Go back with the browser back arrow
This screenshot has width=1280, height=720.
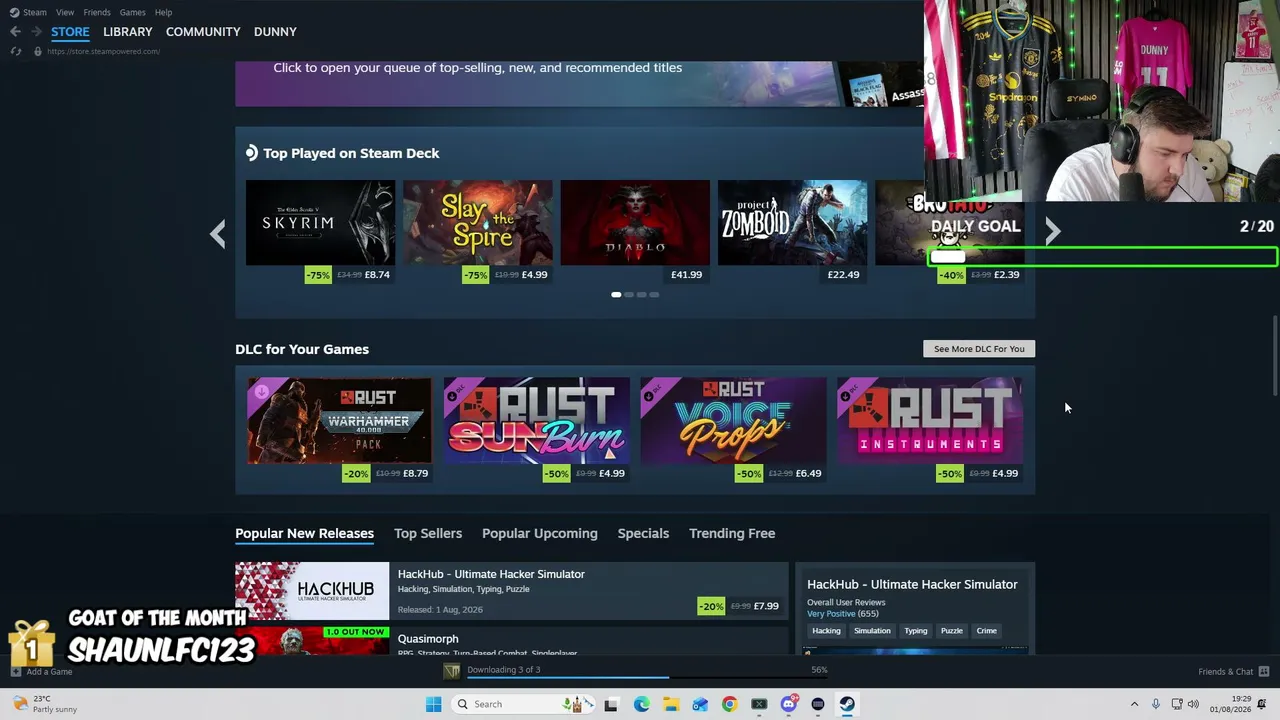[x=15, y=32]
